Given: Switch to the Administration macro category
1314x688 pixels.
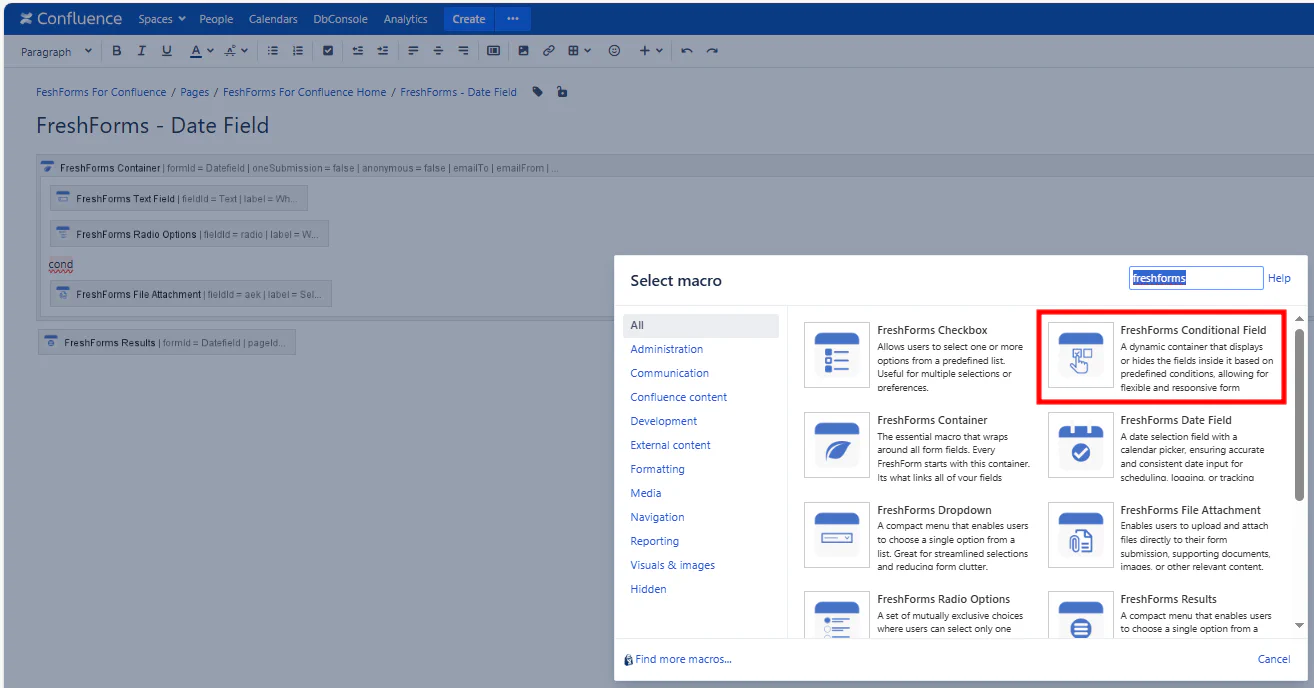Looking at the screenshot, I should (x=668, y=348).
